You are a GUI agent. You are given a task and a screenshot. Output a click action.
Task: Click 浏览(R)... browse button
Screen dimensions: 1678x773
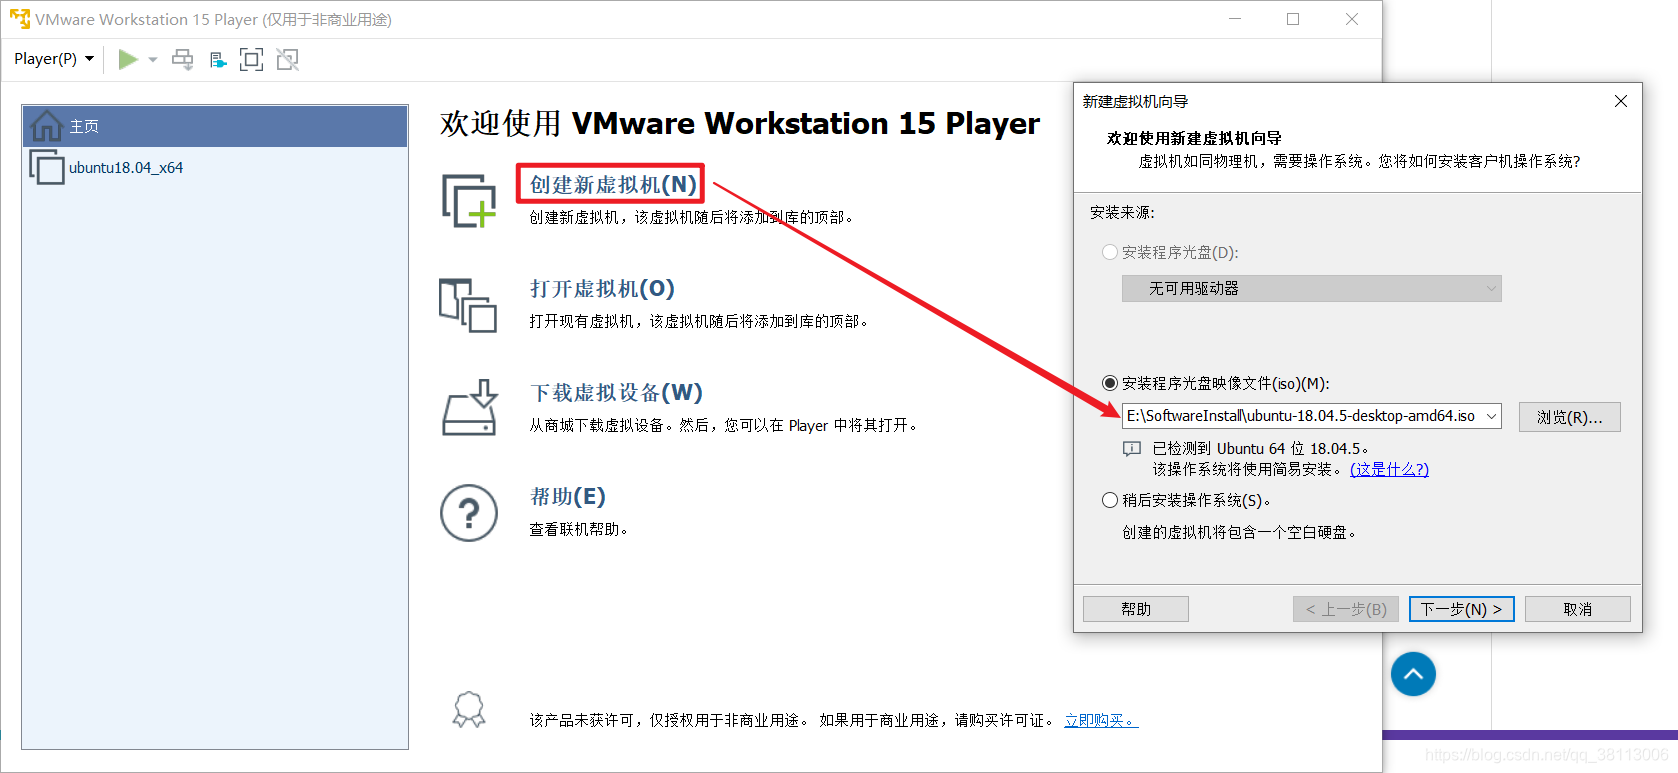point(1569,417)
